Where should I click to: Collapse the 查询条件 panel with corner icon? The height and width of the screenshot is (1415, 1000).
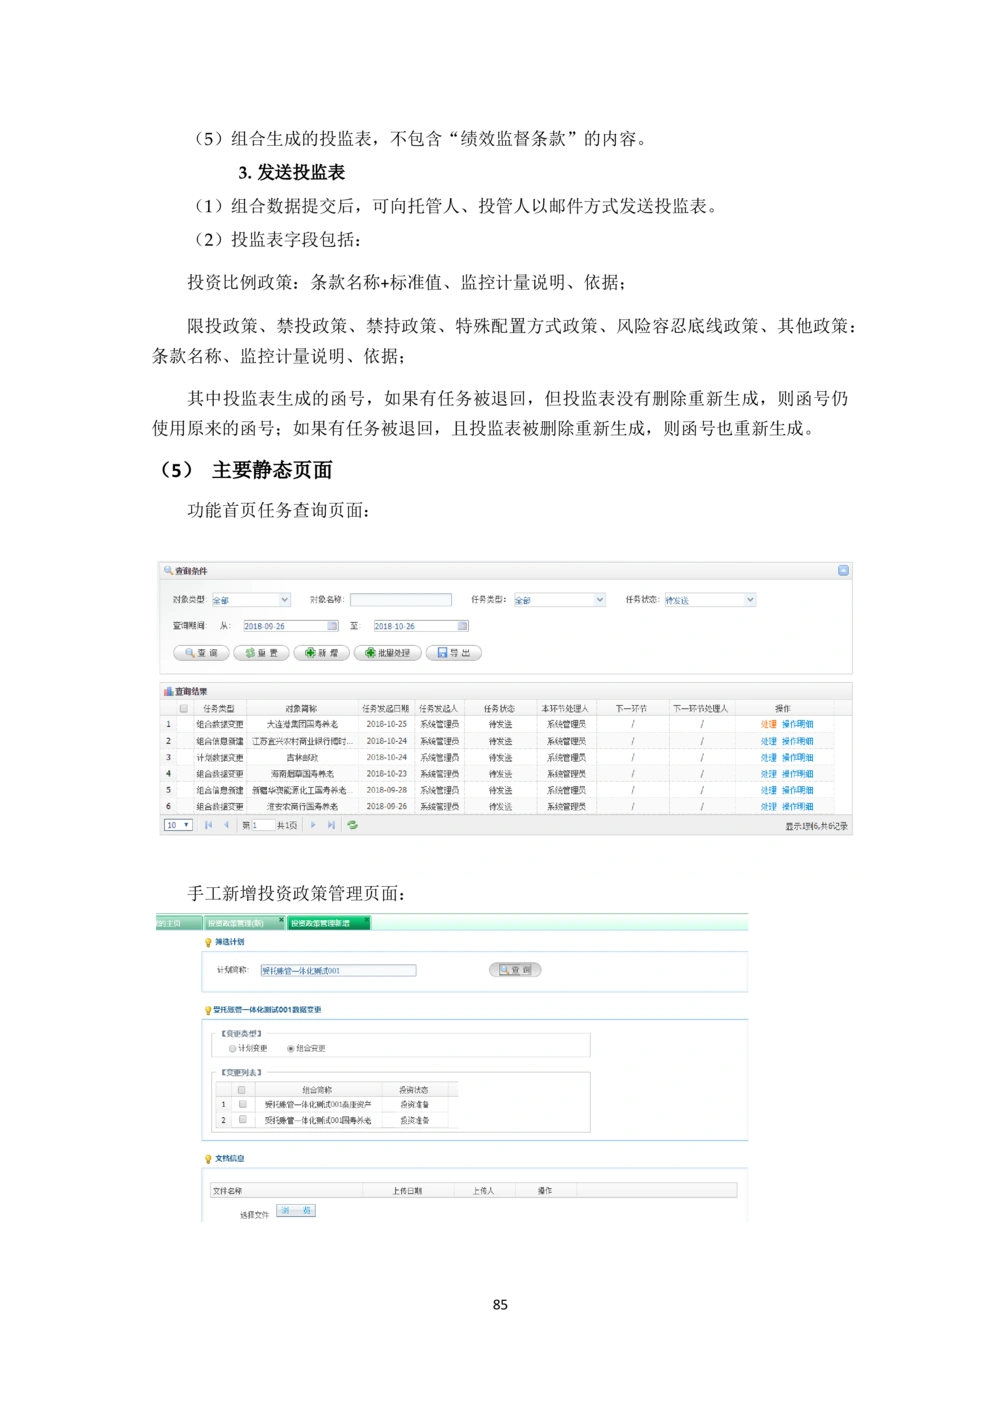(843, 570)
